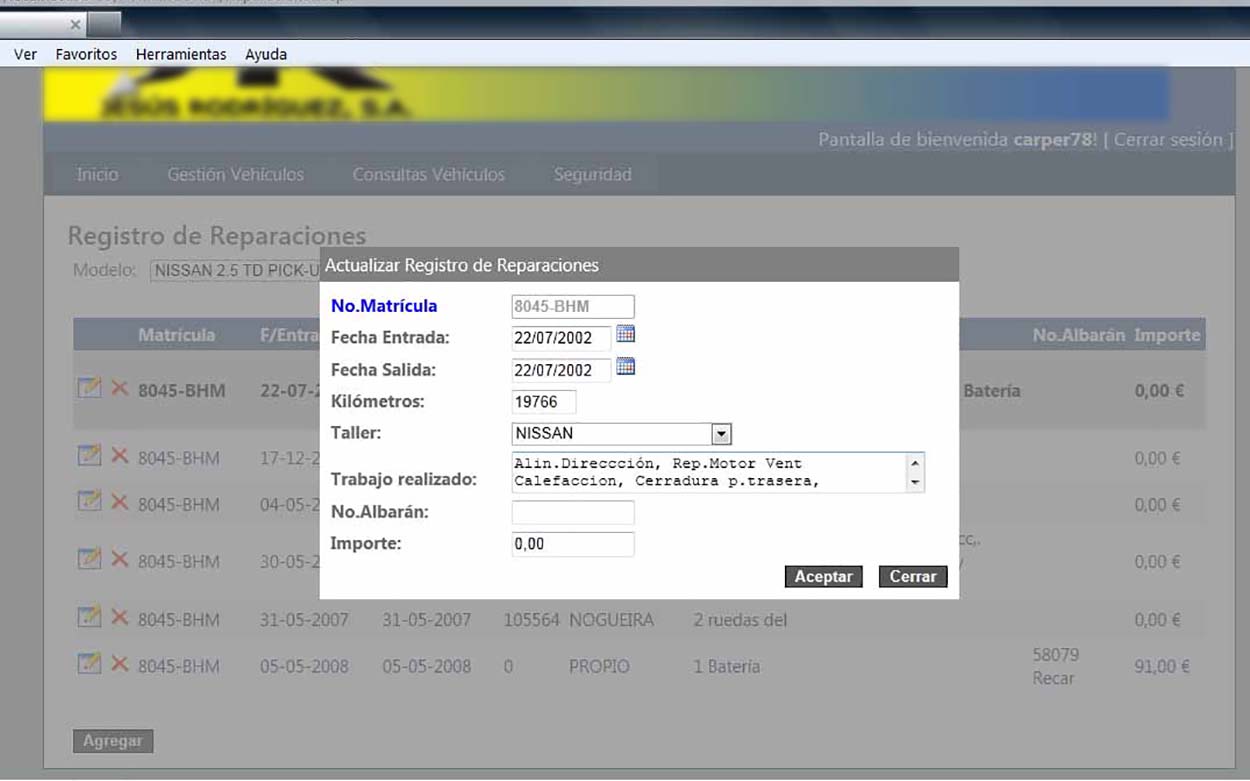The height and width of the screenshot is (781, 1250).
Task: Click the Cerrar sesión link
Action: pyautogui.click(x=1168, y=140)
